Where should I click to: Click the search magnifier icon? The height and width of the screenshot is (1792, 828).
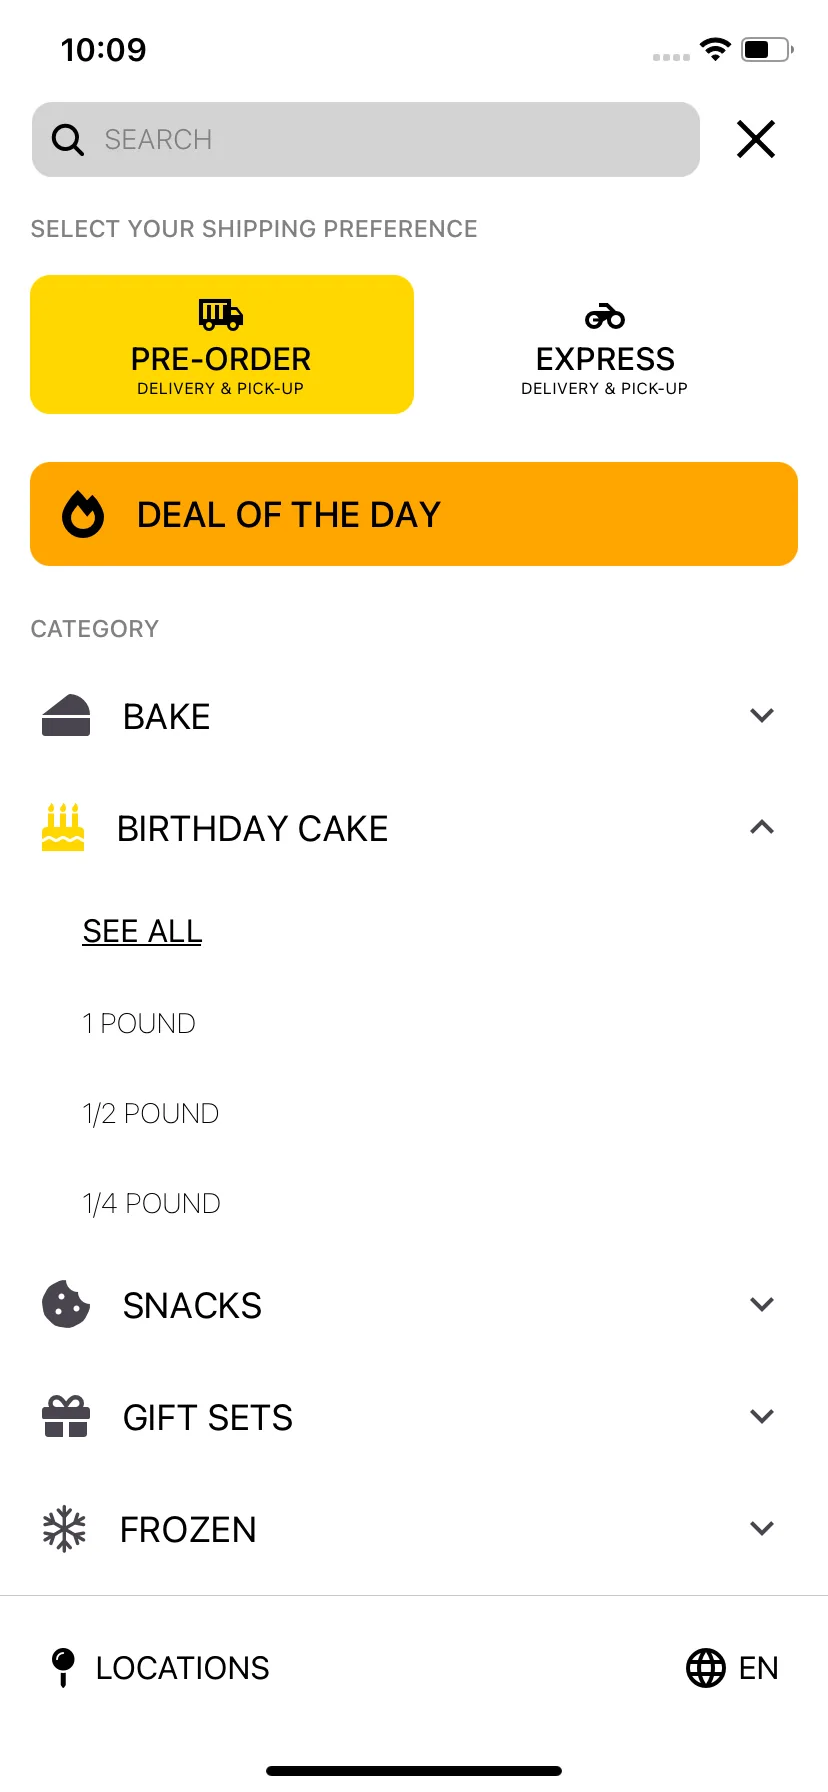pyautogui.click(x=67, y=140)
